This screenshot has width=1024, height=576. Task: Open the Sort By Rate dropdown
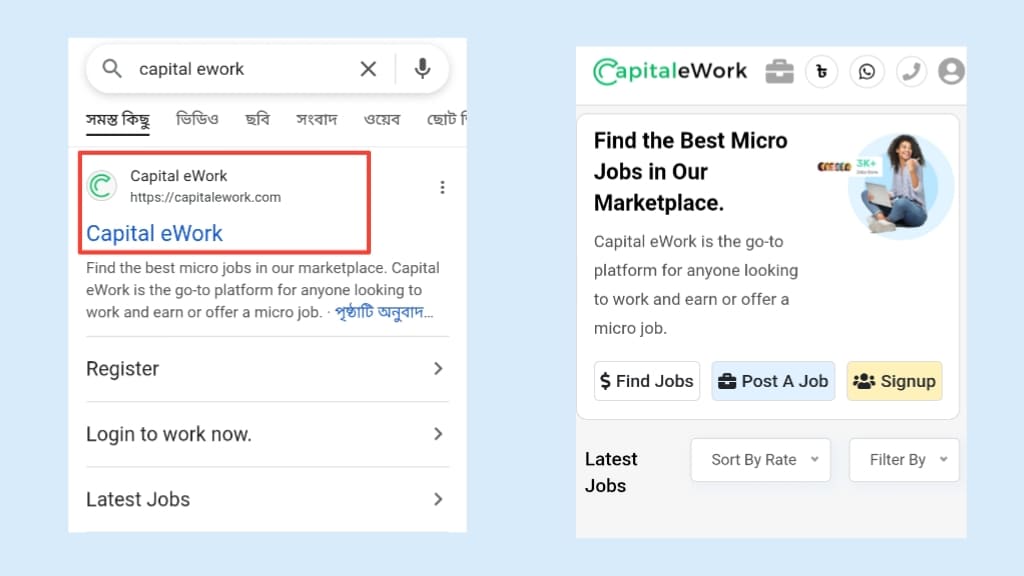760,460
